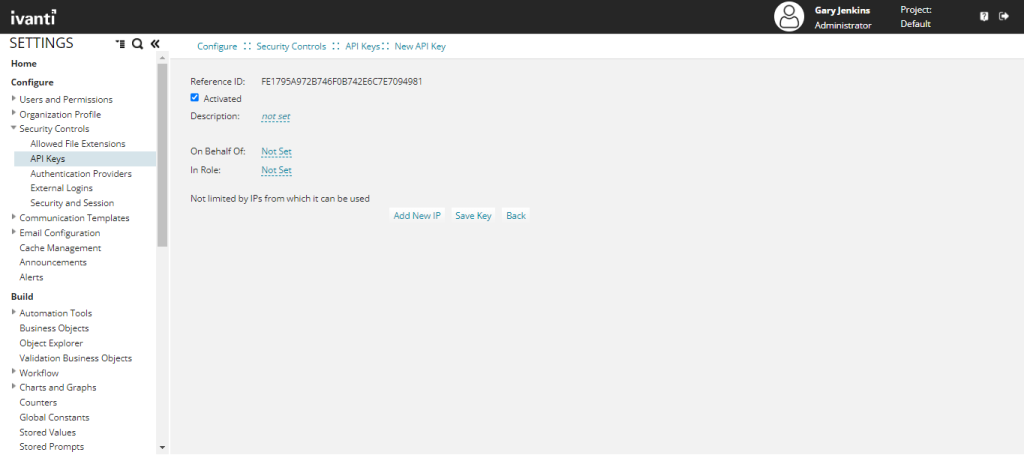This screenshot has width=1024, height=470.
Task: Set the In Role value
Action: coord(276,170)
